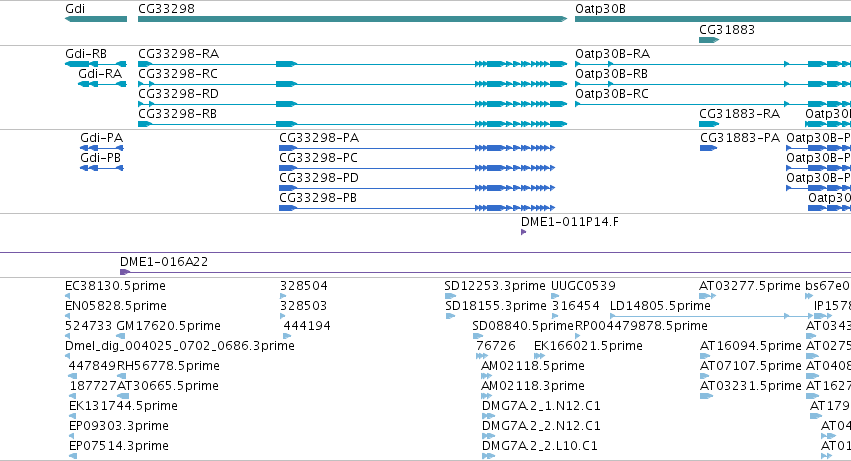This screenshot has width=851, height=461.
Task: Select the CG33298-RB transcript label
Action: coord(177,114)
